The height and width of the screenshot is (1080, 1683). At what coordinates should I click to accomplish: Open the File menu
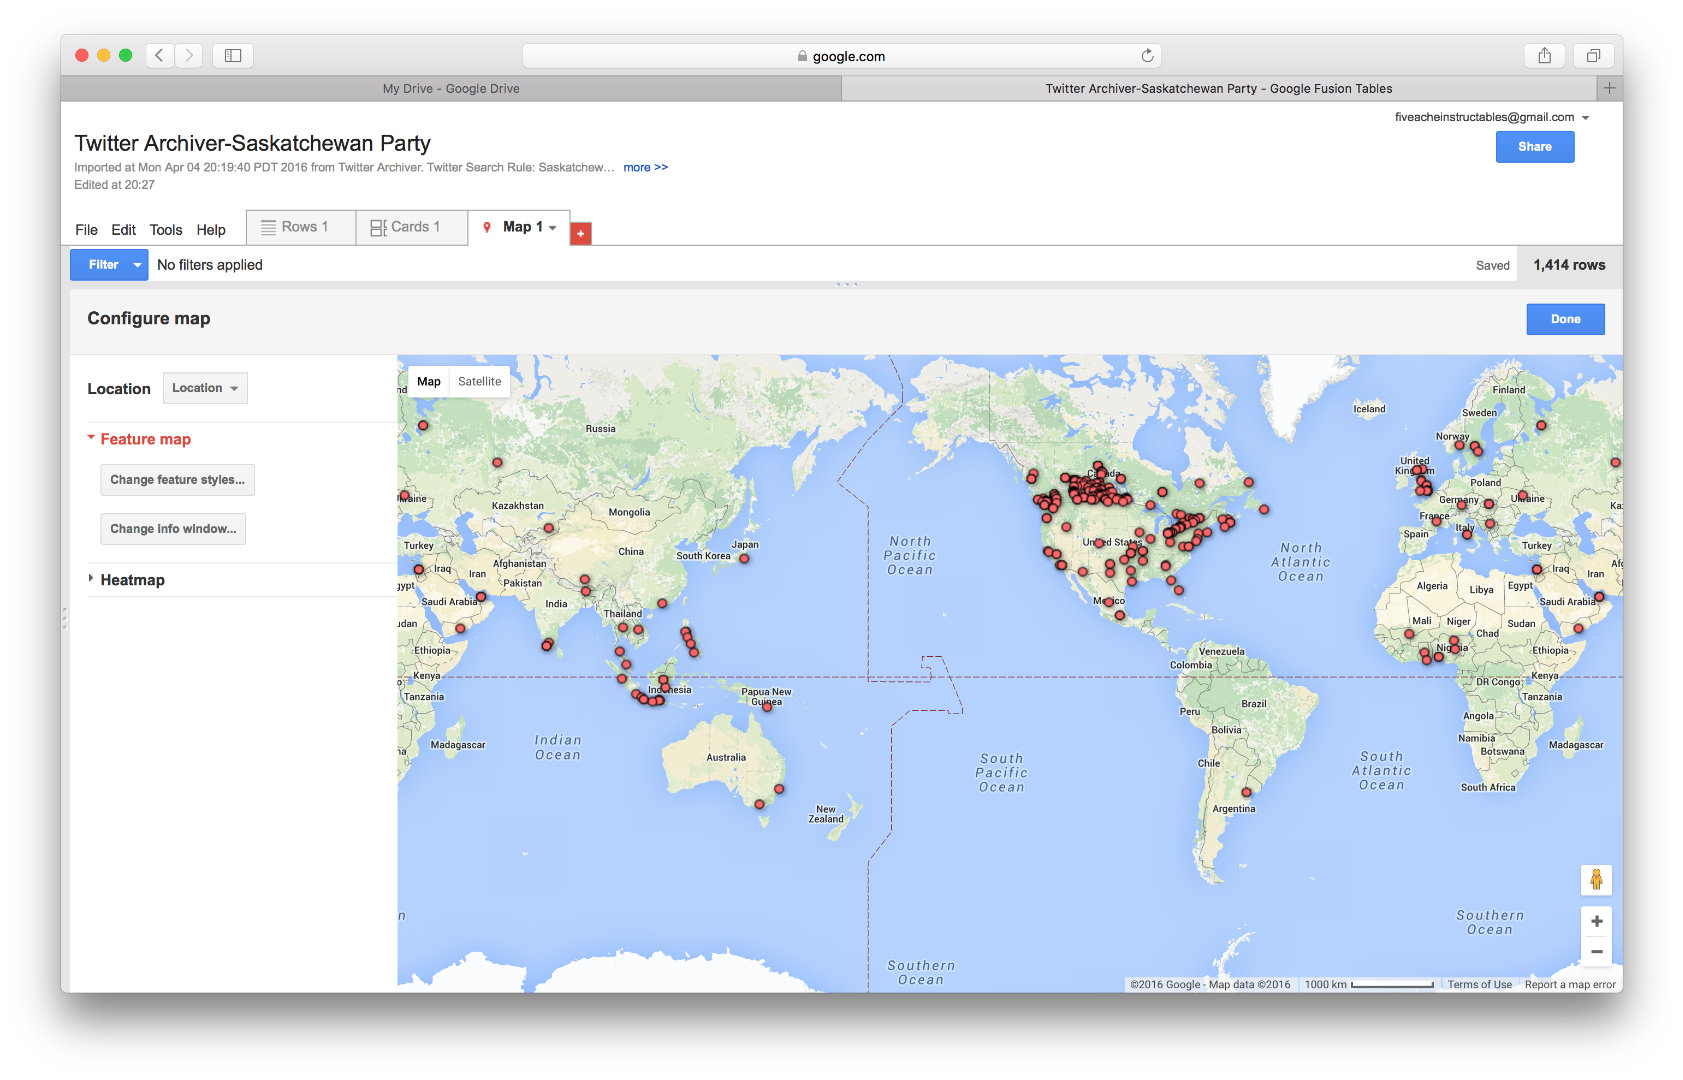tap(86, 229)
